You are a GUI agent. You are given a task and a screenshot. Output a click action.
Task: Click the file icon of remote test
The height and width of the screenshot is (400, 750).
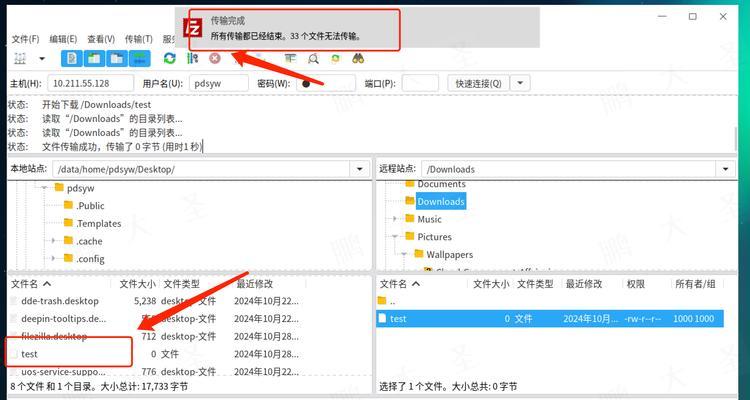tap(382, 318)
